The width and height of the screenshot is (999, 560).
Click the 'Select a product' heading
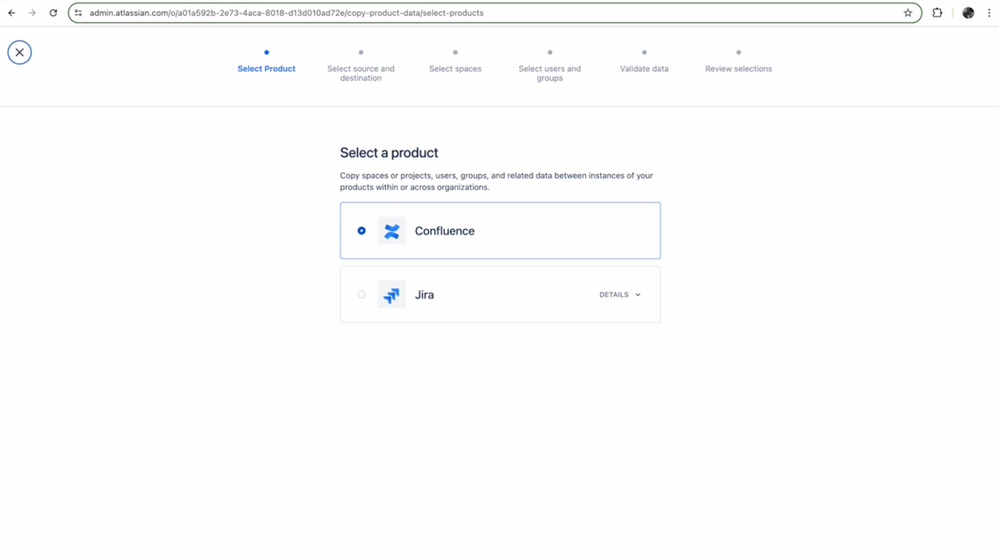(389, 153)
